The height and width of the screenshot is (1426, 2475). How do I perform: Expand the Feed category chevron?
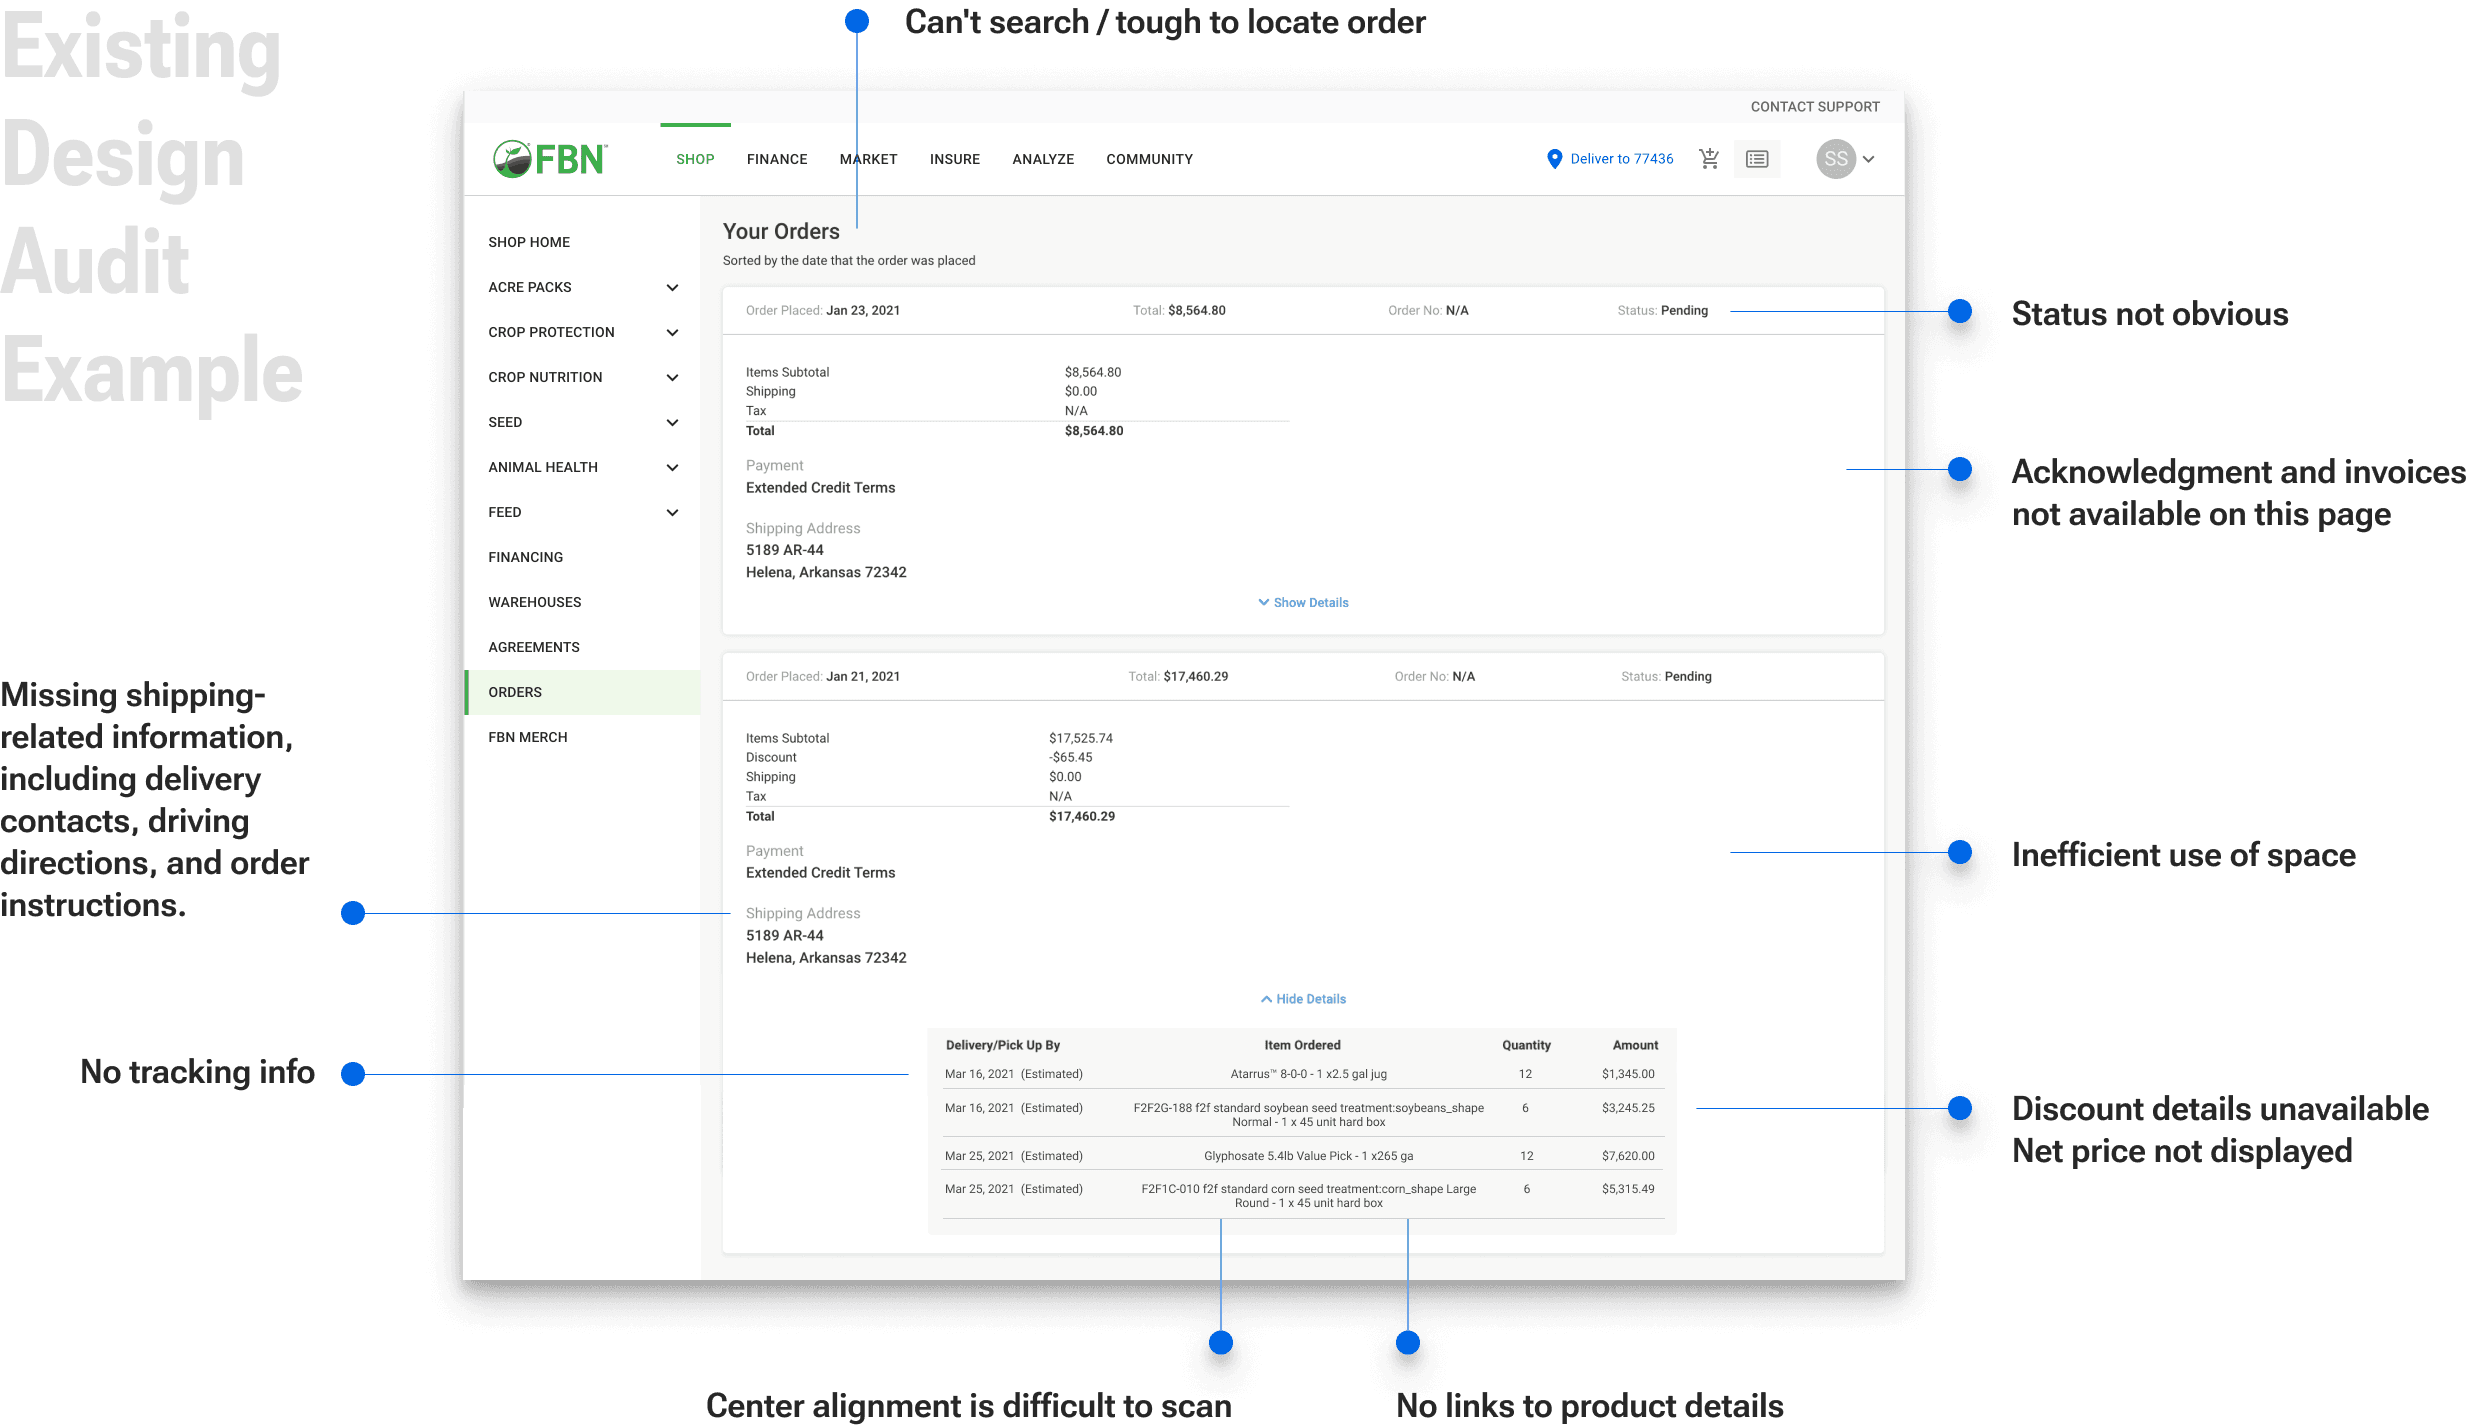coord(672,513)
